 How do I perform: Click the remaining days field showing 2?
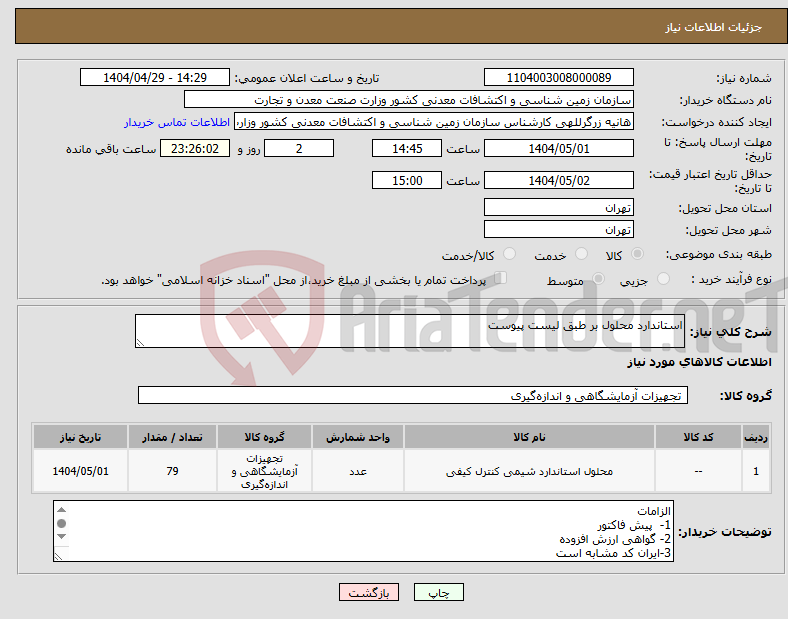299,149
